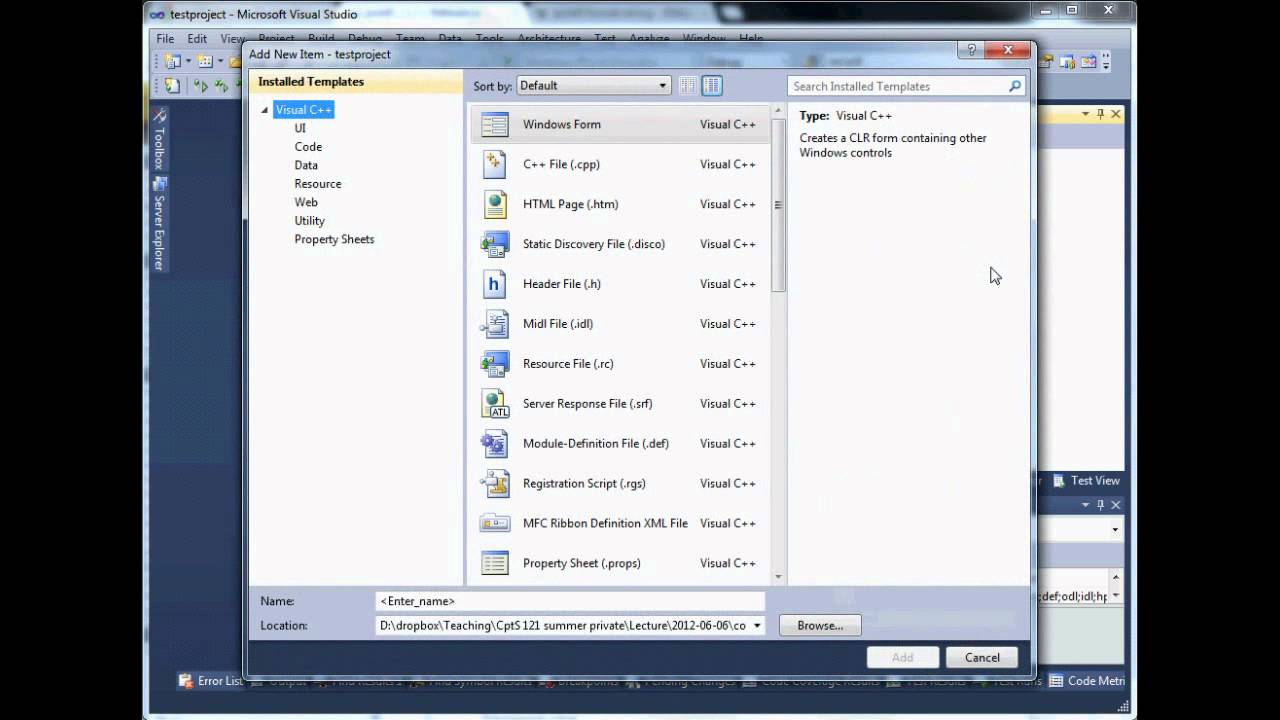The width and height of the screenshot is (1280, 720).
Task: Select the Data template category
Action: (306, 165)
